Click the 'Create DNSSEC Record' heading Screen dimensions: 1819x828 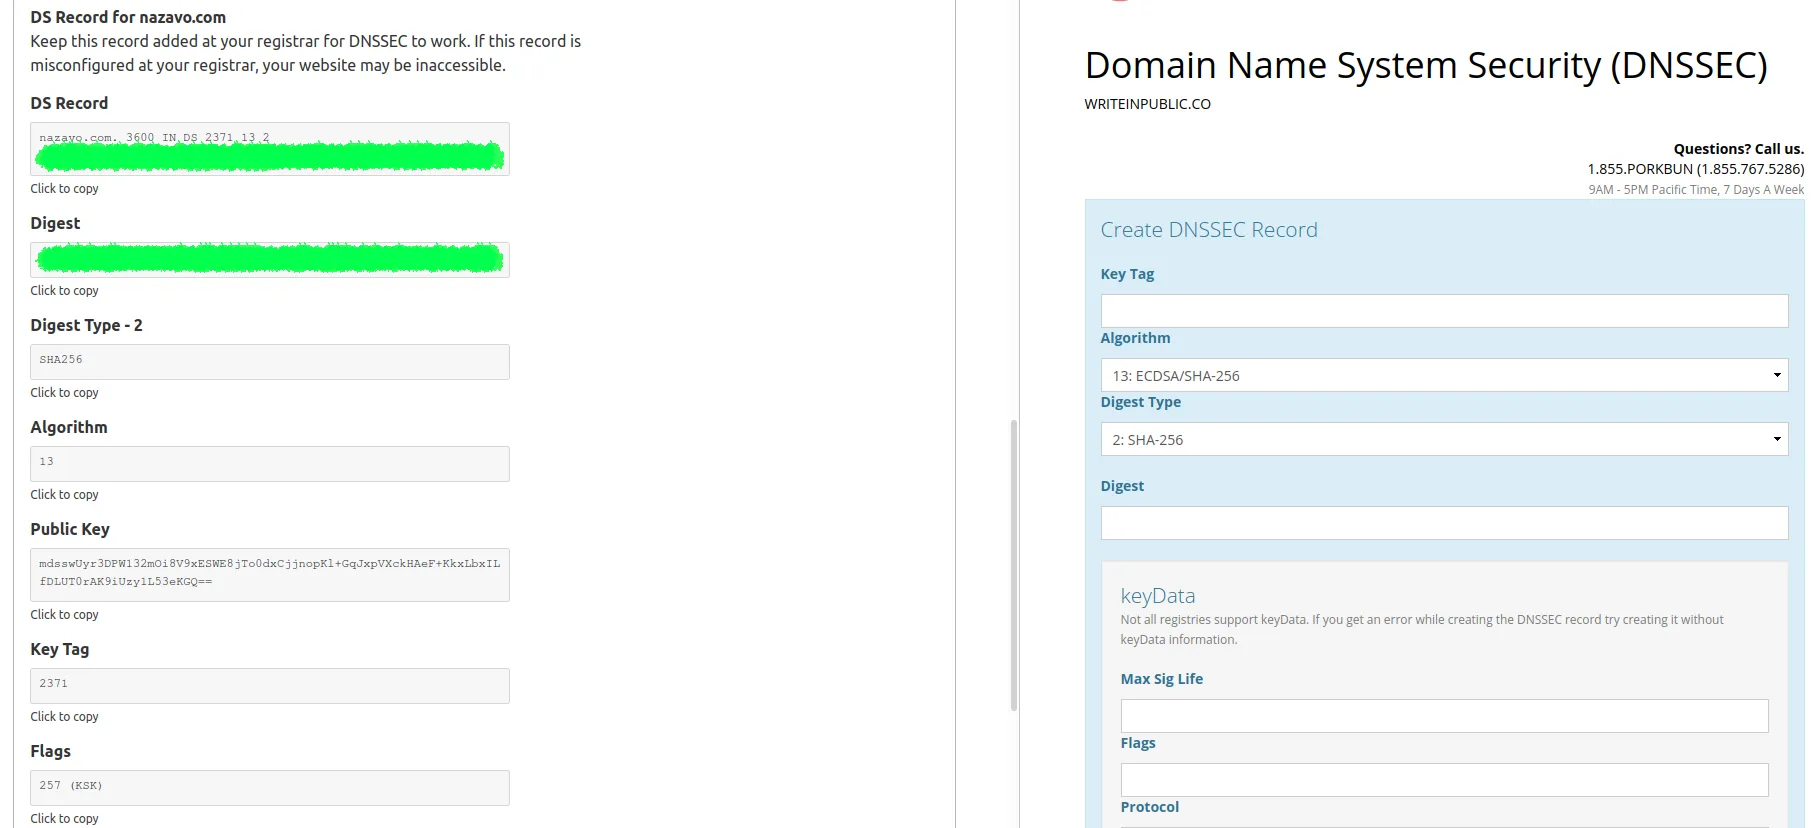[1209, 230]
